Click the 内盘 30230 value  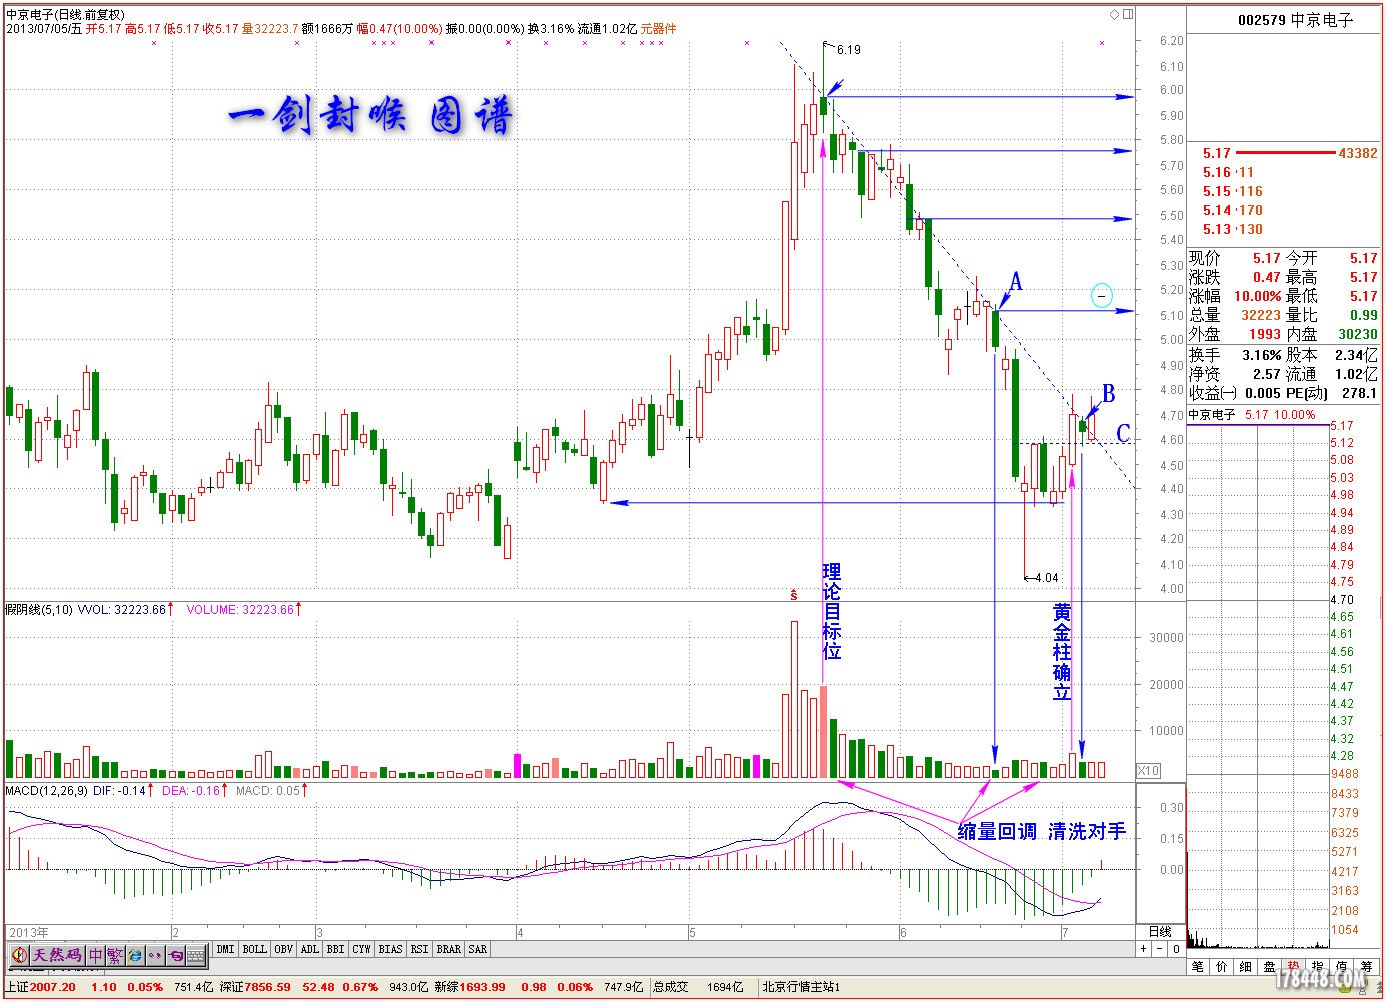1358,334
